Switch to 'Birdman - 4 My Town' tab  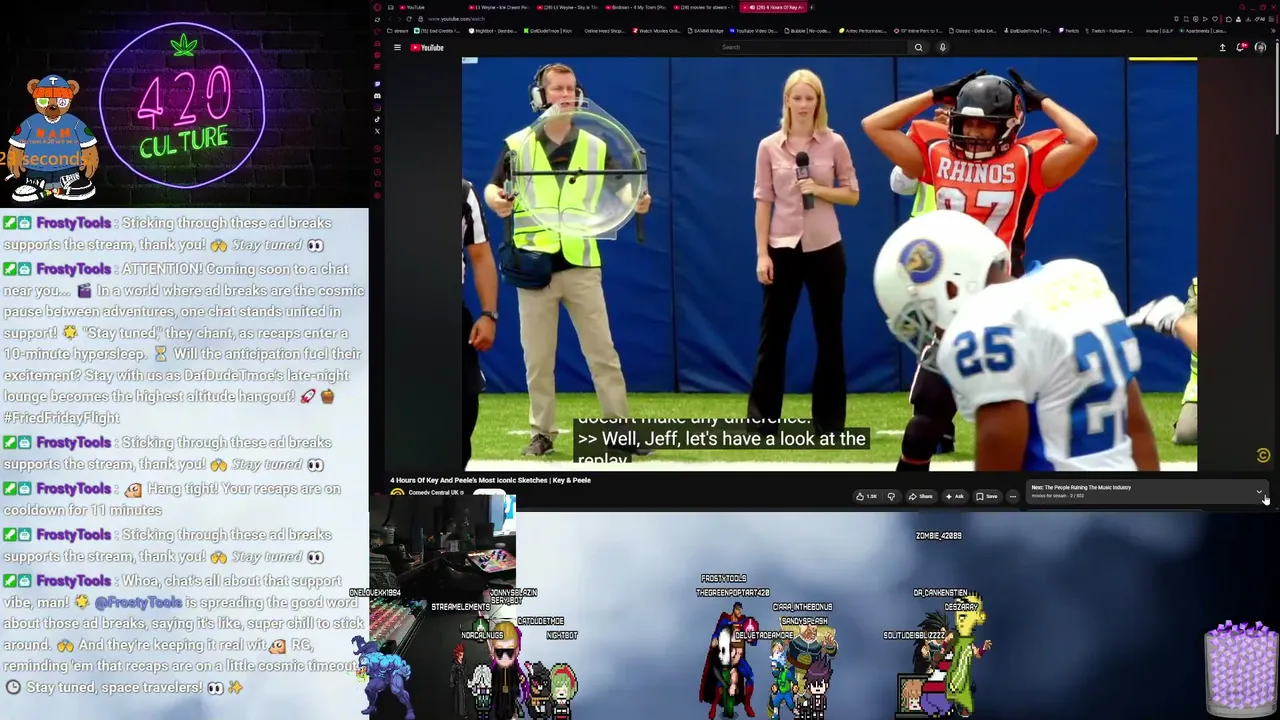636,7
